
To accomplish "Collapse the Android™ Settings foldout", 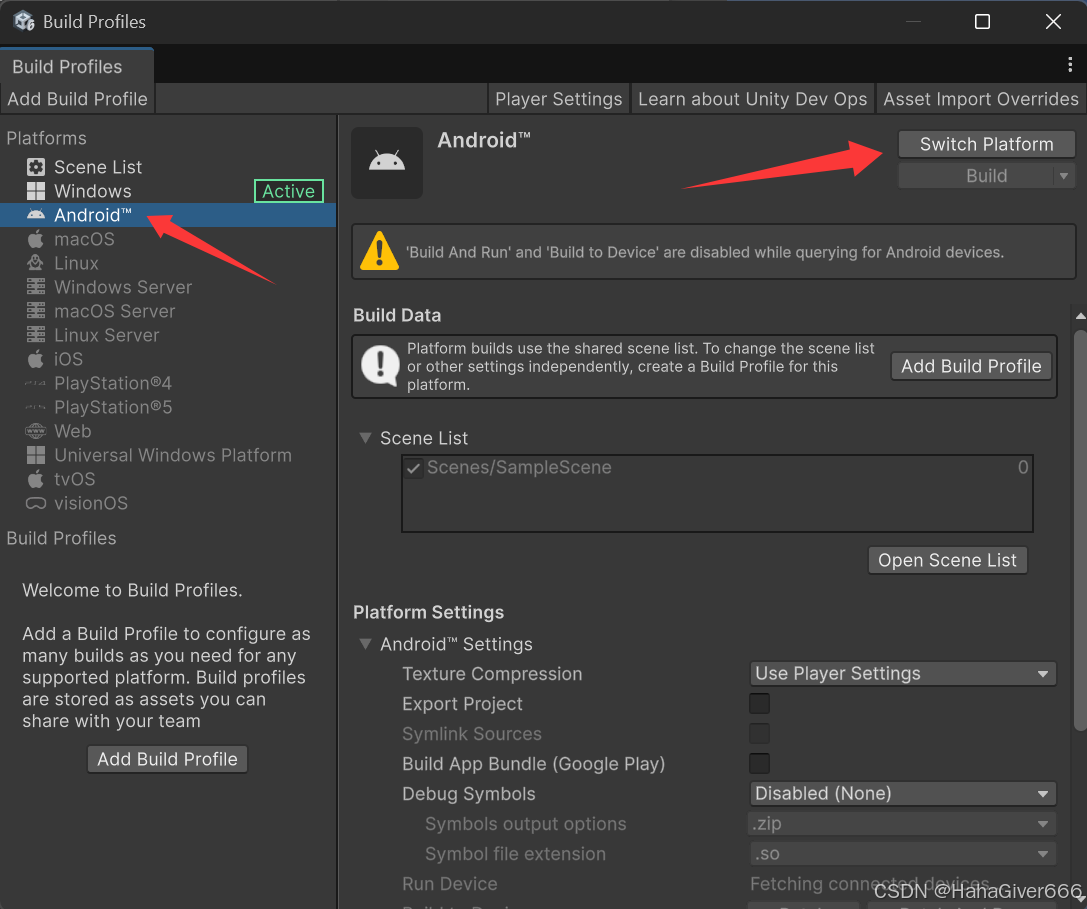I will click(x=365, y=644).
